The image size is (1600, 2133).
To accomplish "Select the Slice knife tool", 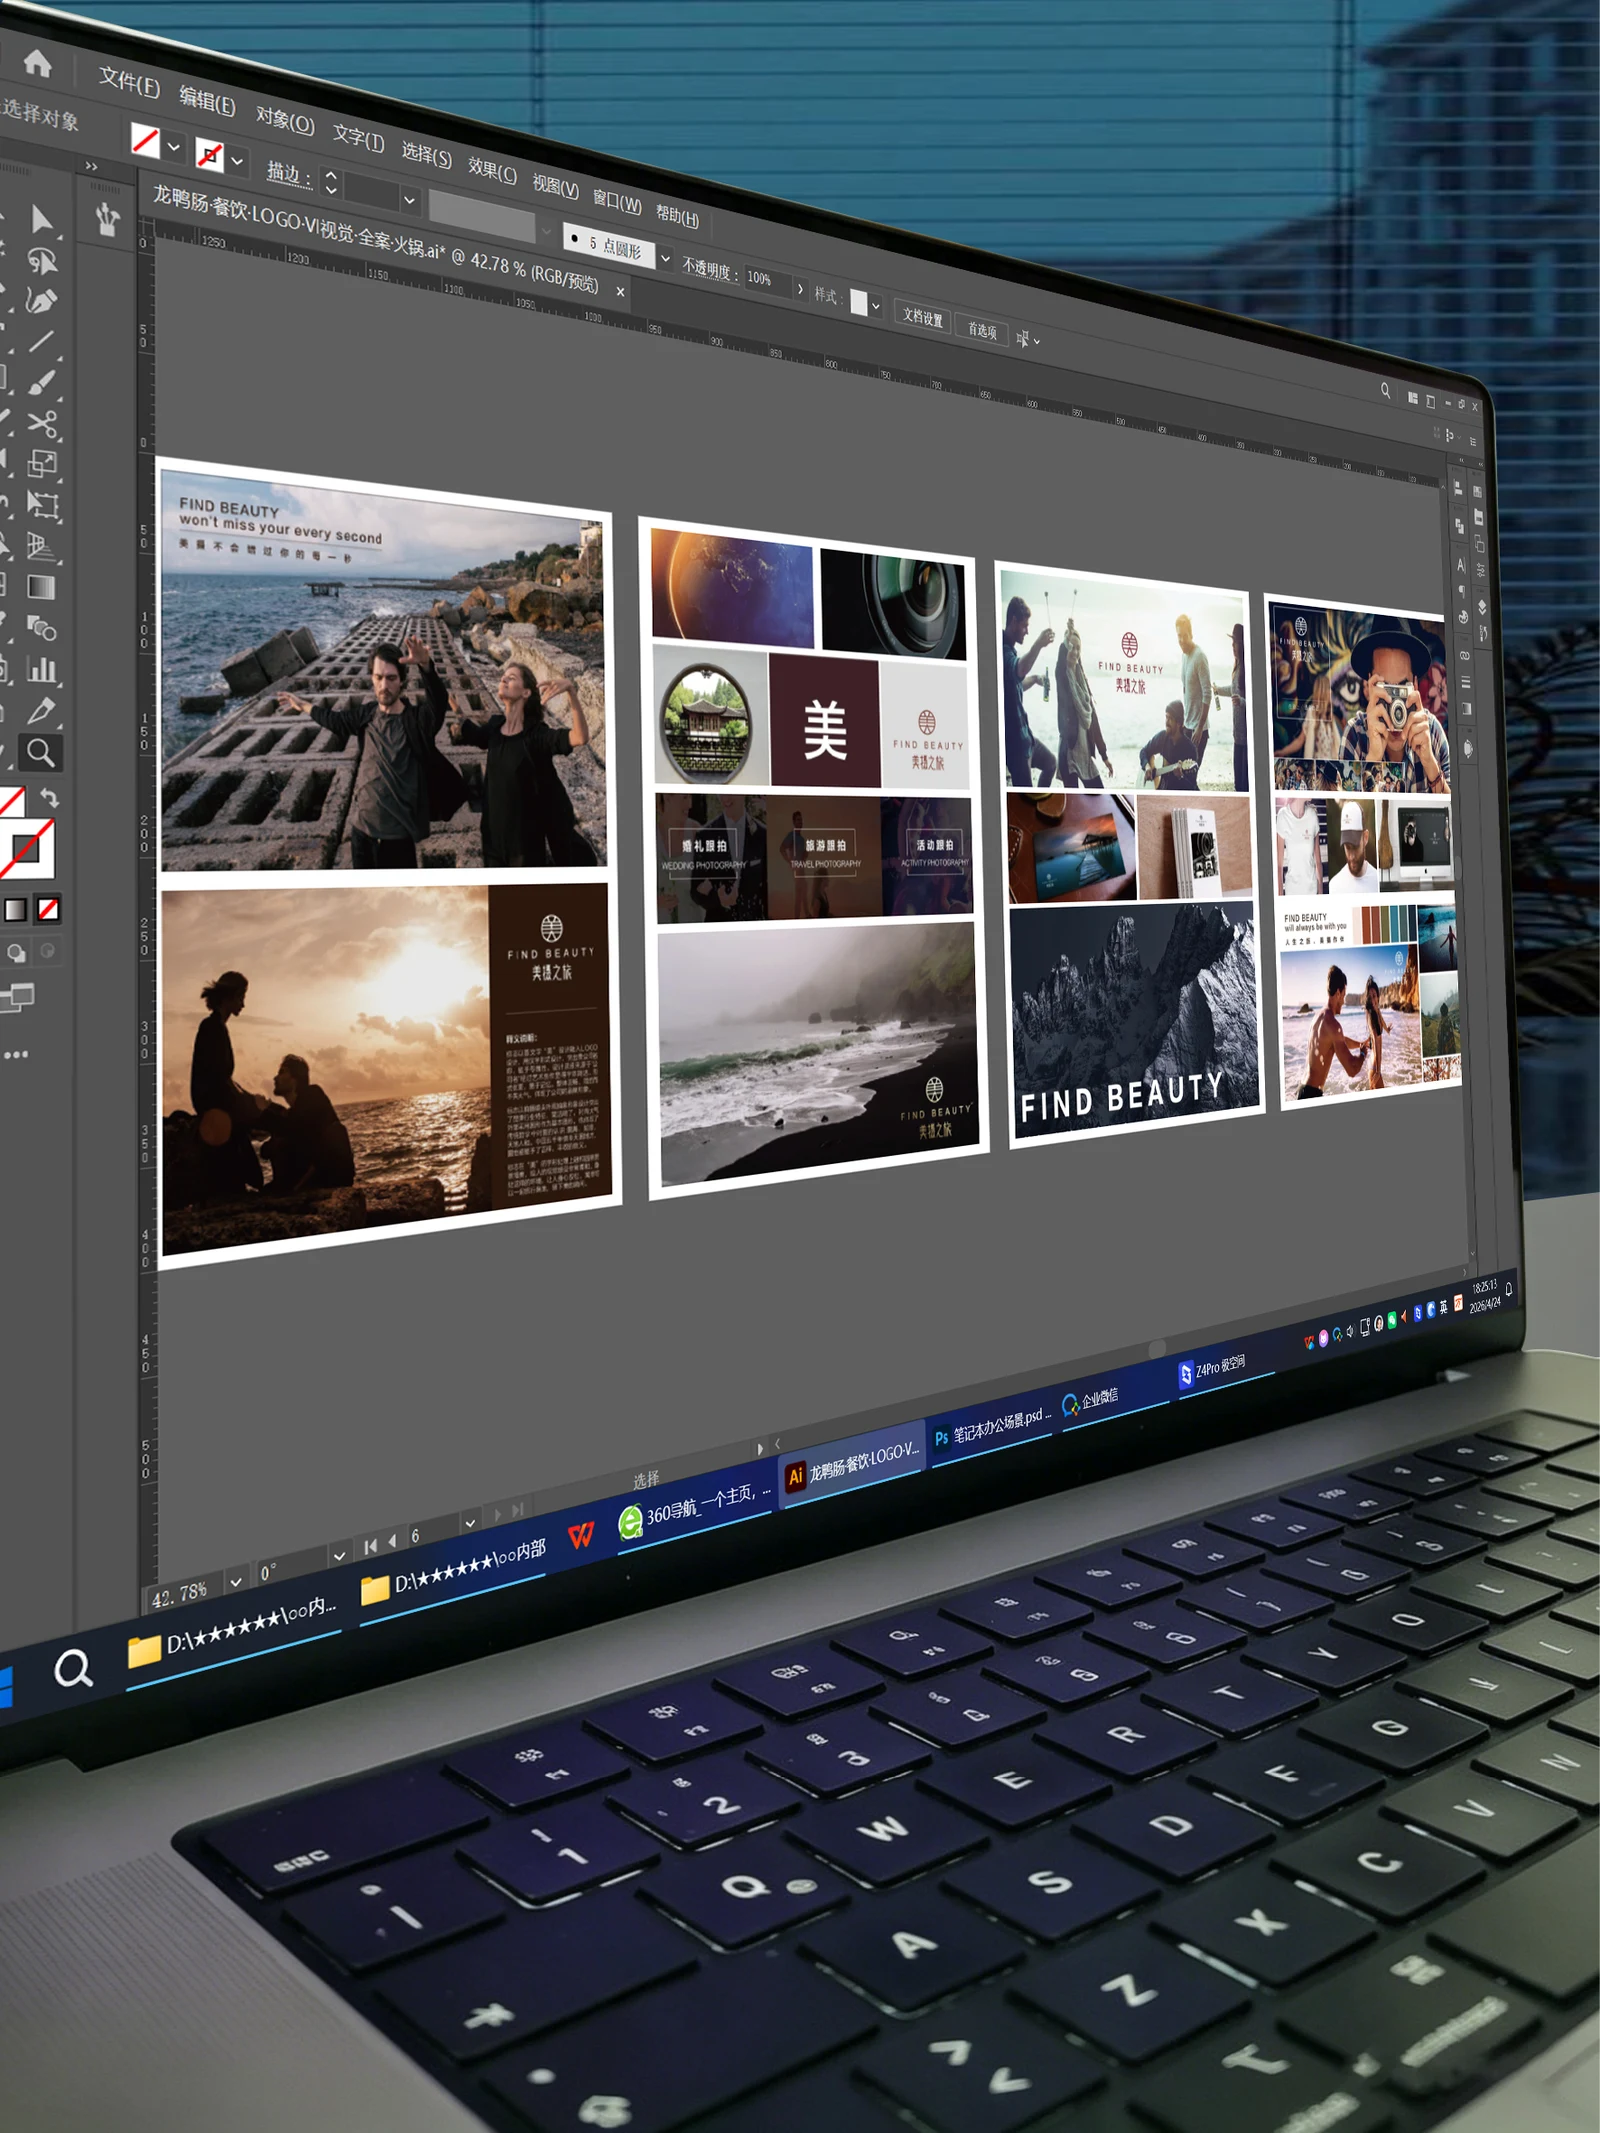I will click(x=41, y=711).
